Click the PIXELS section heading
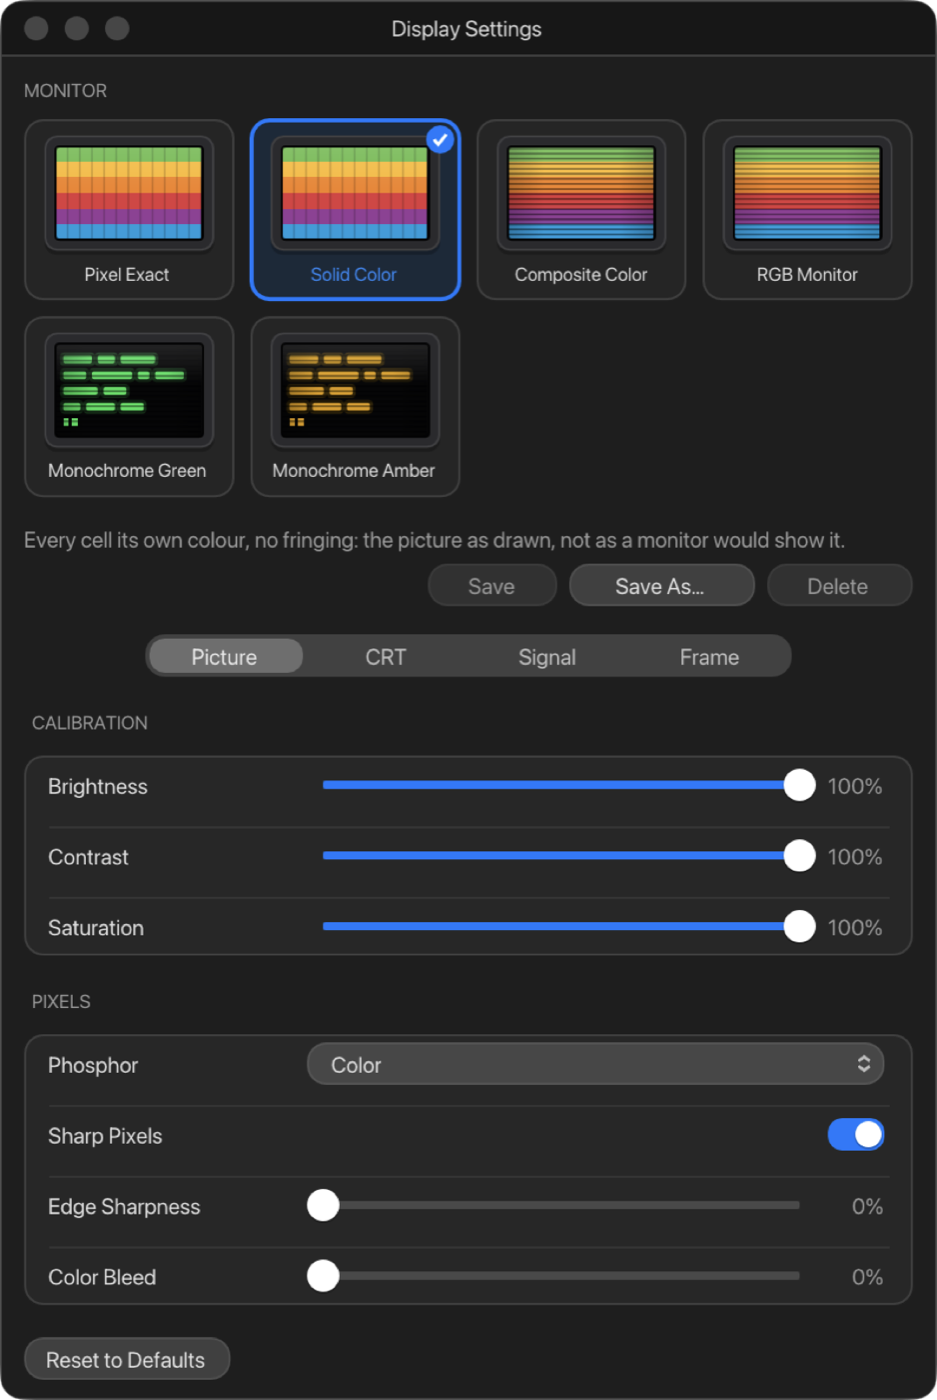The image size is (937, 1400). (x=61, y=1002)
